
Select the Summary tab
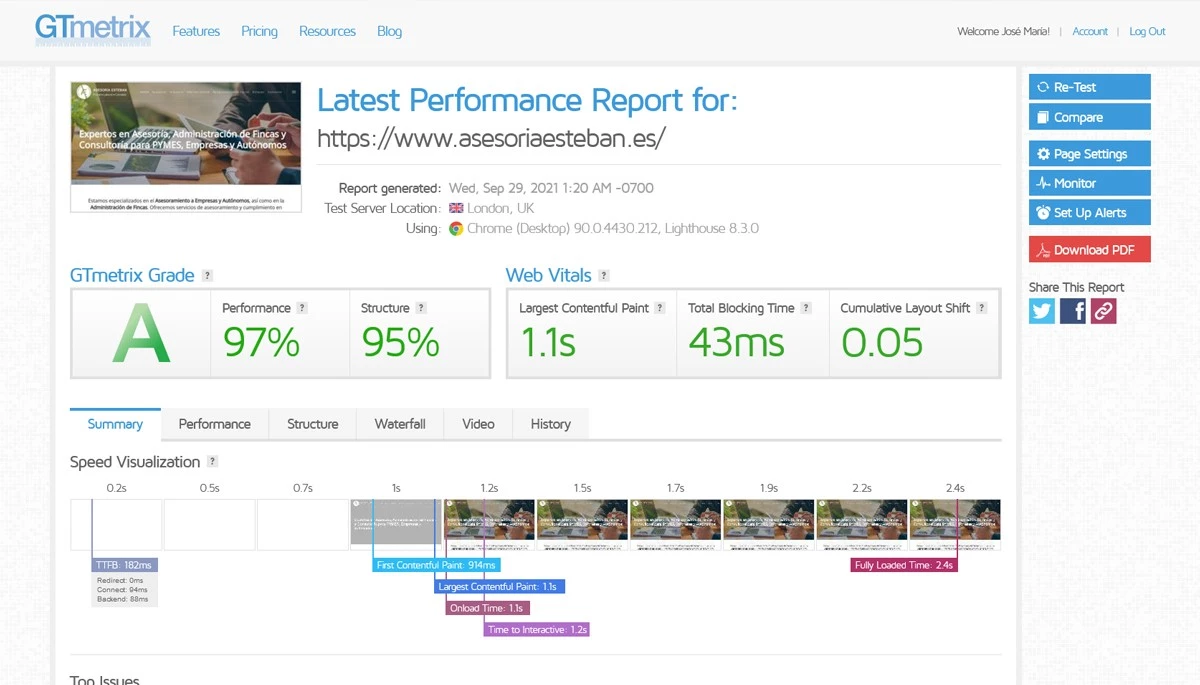point(115,424)
